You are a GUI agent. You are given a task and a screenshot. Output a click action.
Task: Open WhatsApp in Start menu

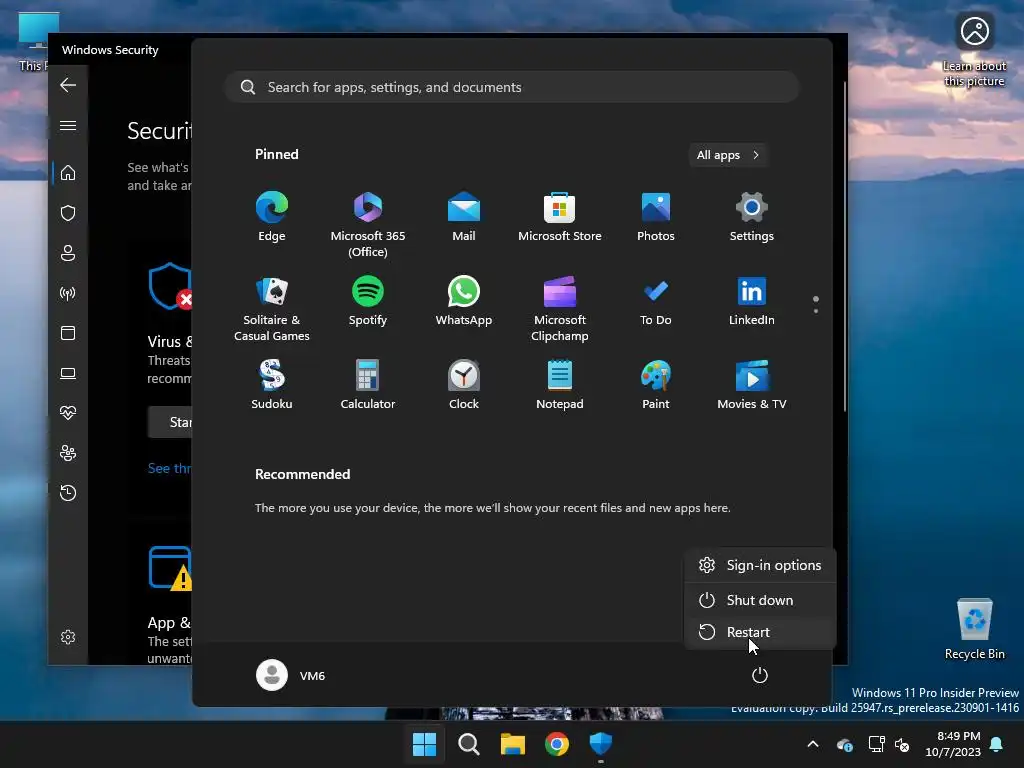pyautogui.click(x=464, y=301)
